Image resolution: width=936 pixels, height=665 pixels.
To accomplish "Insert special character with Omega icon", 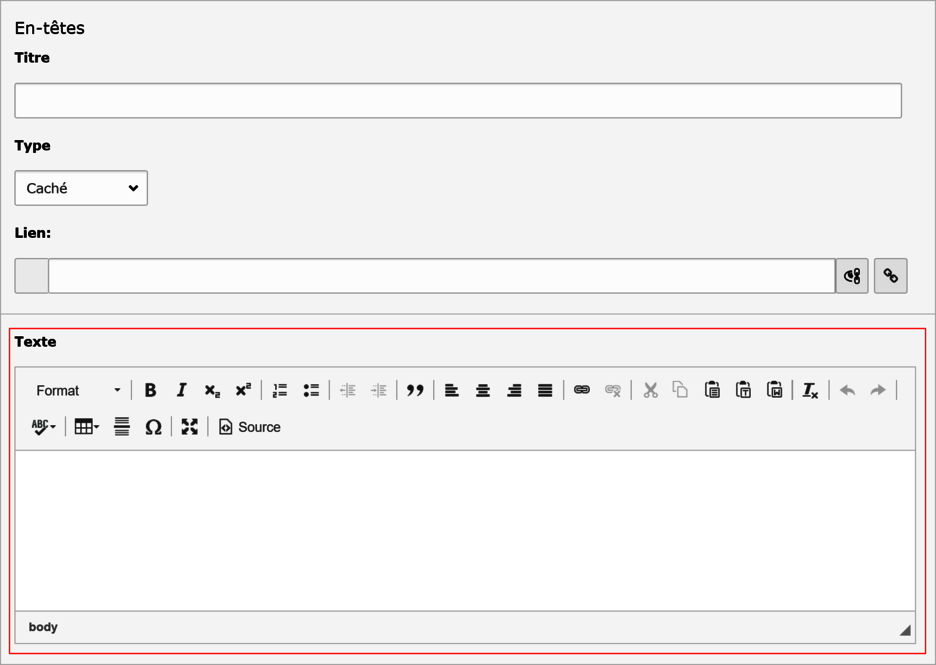I will tap(153, 427).
